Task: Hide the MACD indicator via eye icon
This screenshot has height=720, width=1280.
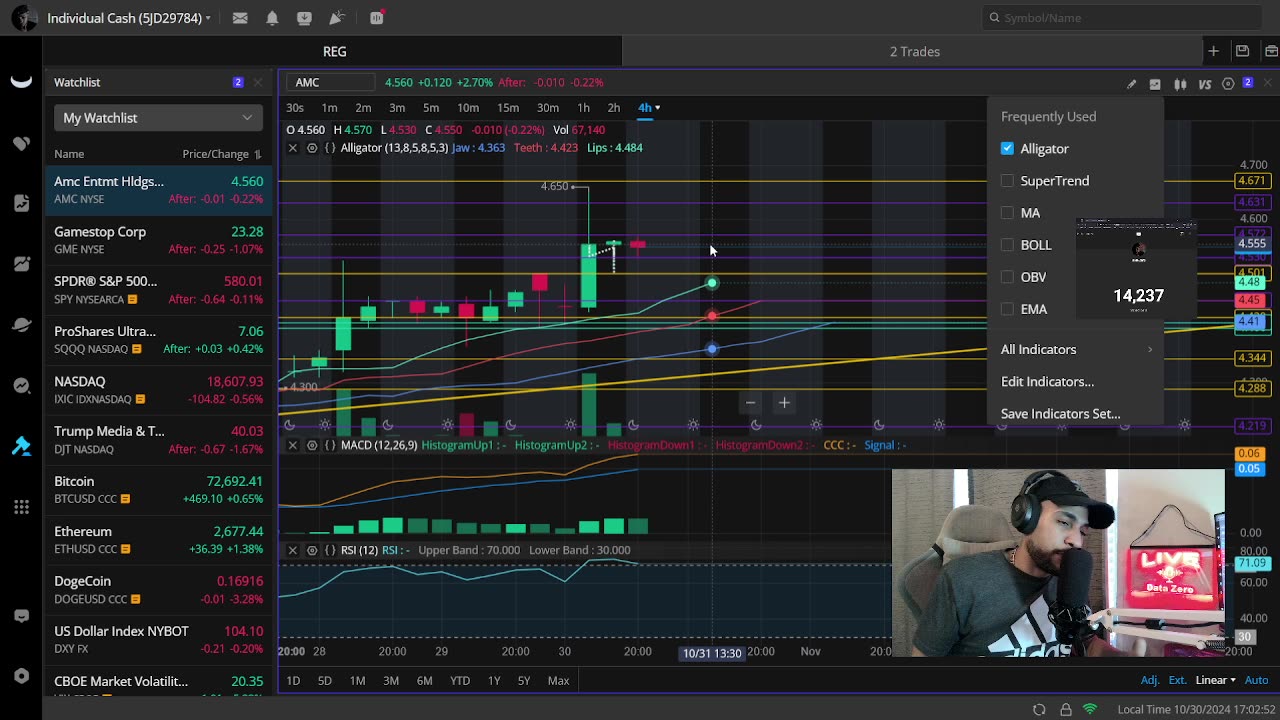Action: pyautogui.click(x=312, y=445)
